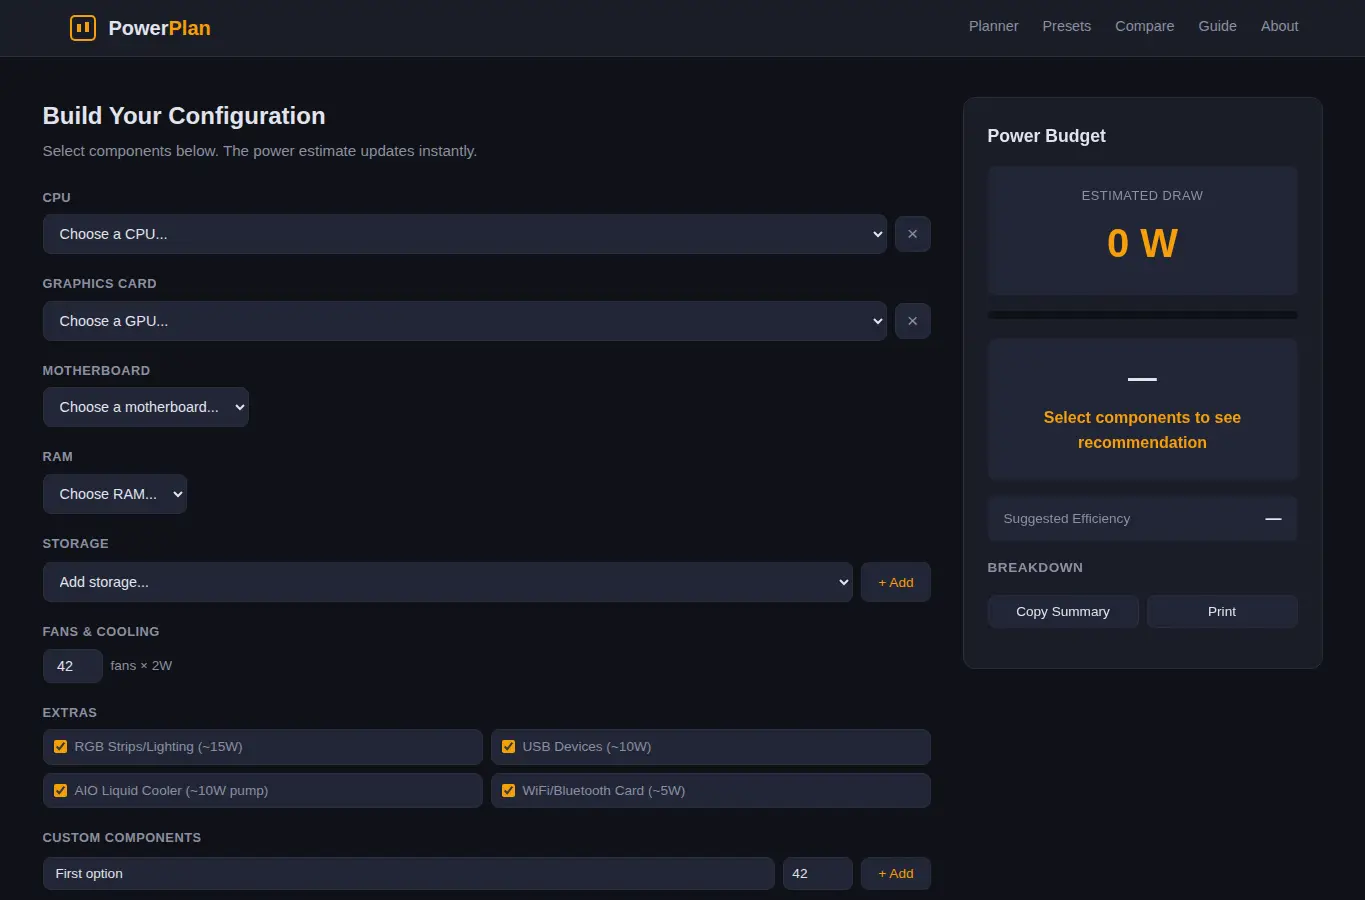Click the Copy Summary button
The height and width of the screenshot is (900, 1365).
tap(1063, 612)
